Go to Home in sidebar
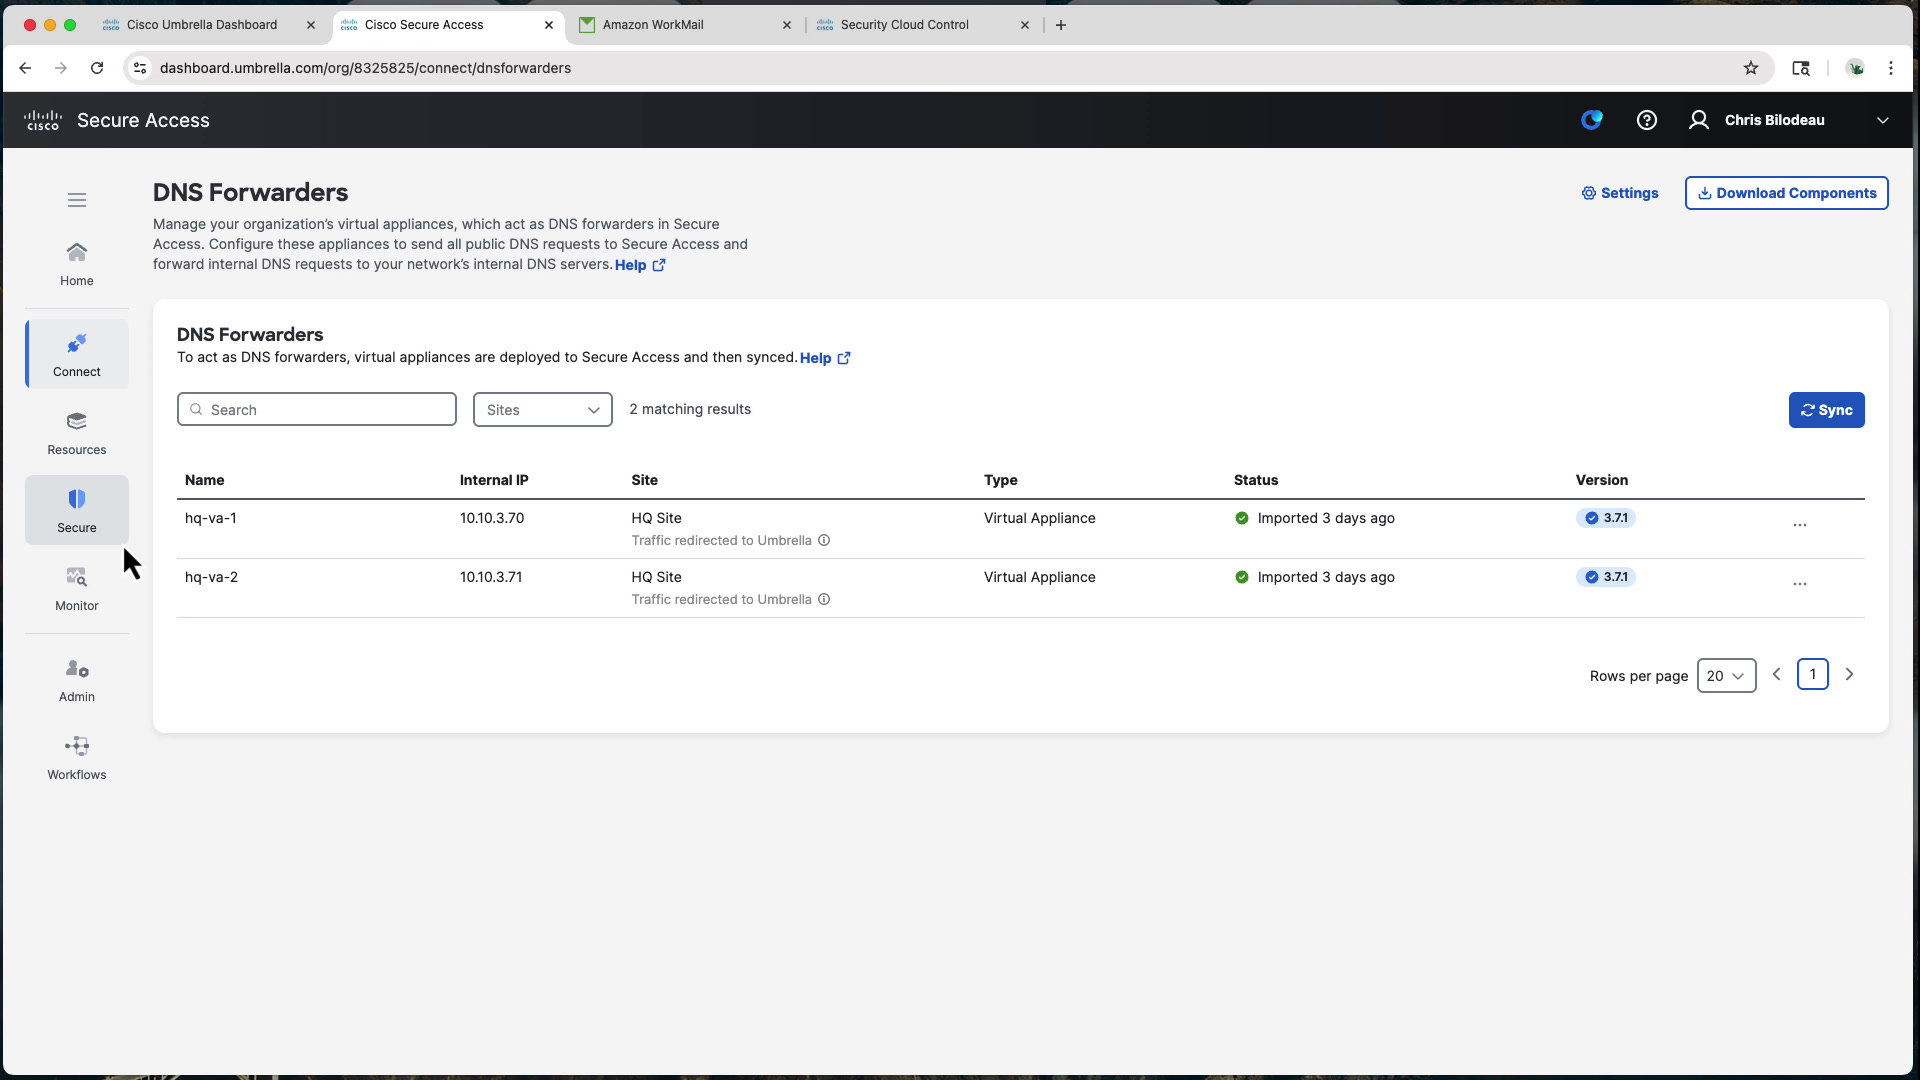Image resolution: width=1920 pixels, height=1080 pixels. [x=77, y=265]
